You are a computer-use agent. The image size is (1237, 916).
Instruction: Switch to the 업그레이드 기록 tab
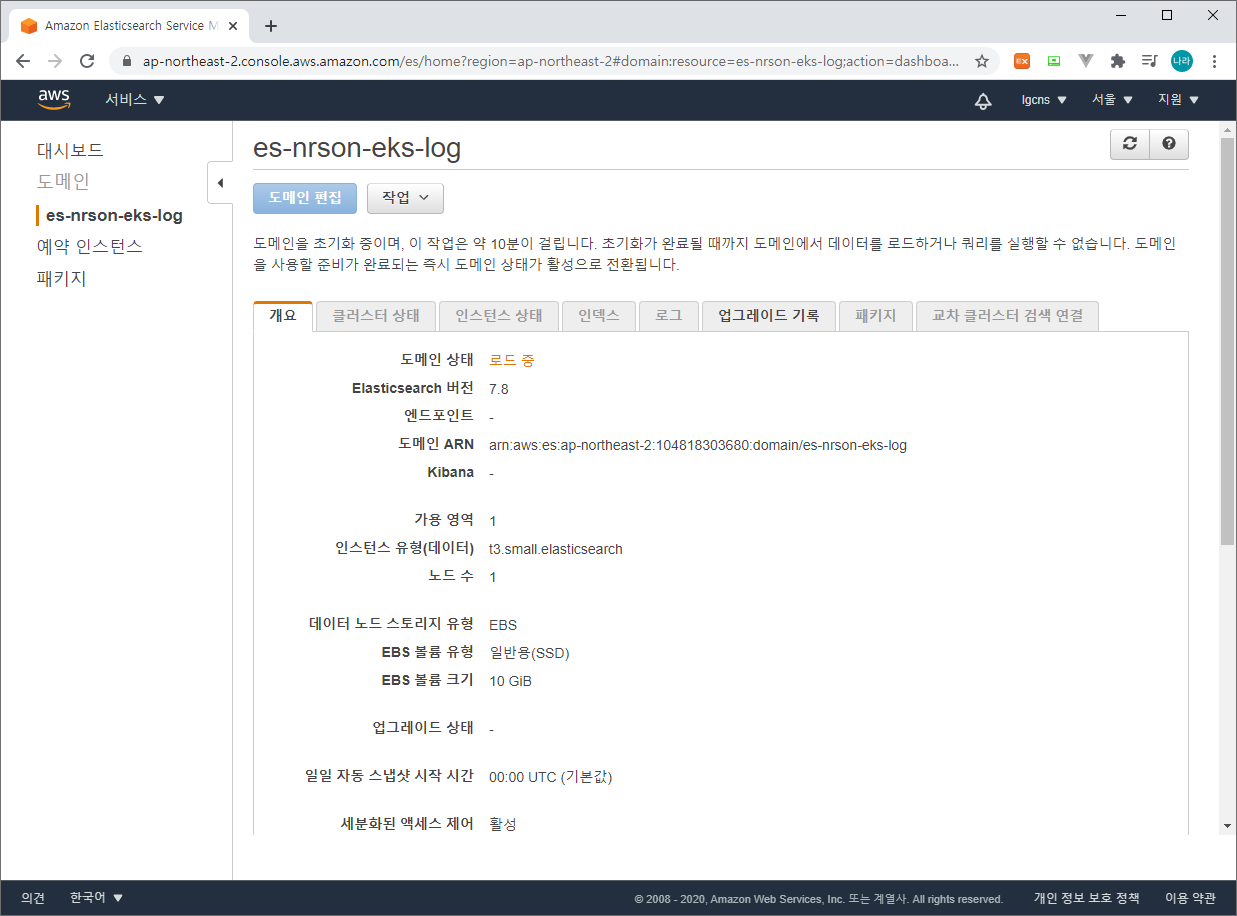tap(769, 316)
